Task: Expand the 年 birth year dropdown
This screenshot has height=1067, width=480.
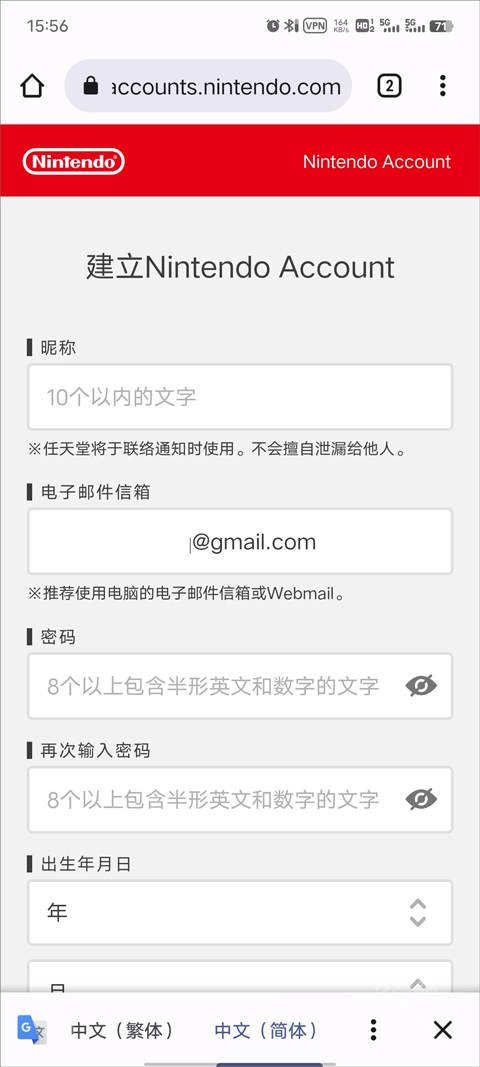Action: 240,913
